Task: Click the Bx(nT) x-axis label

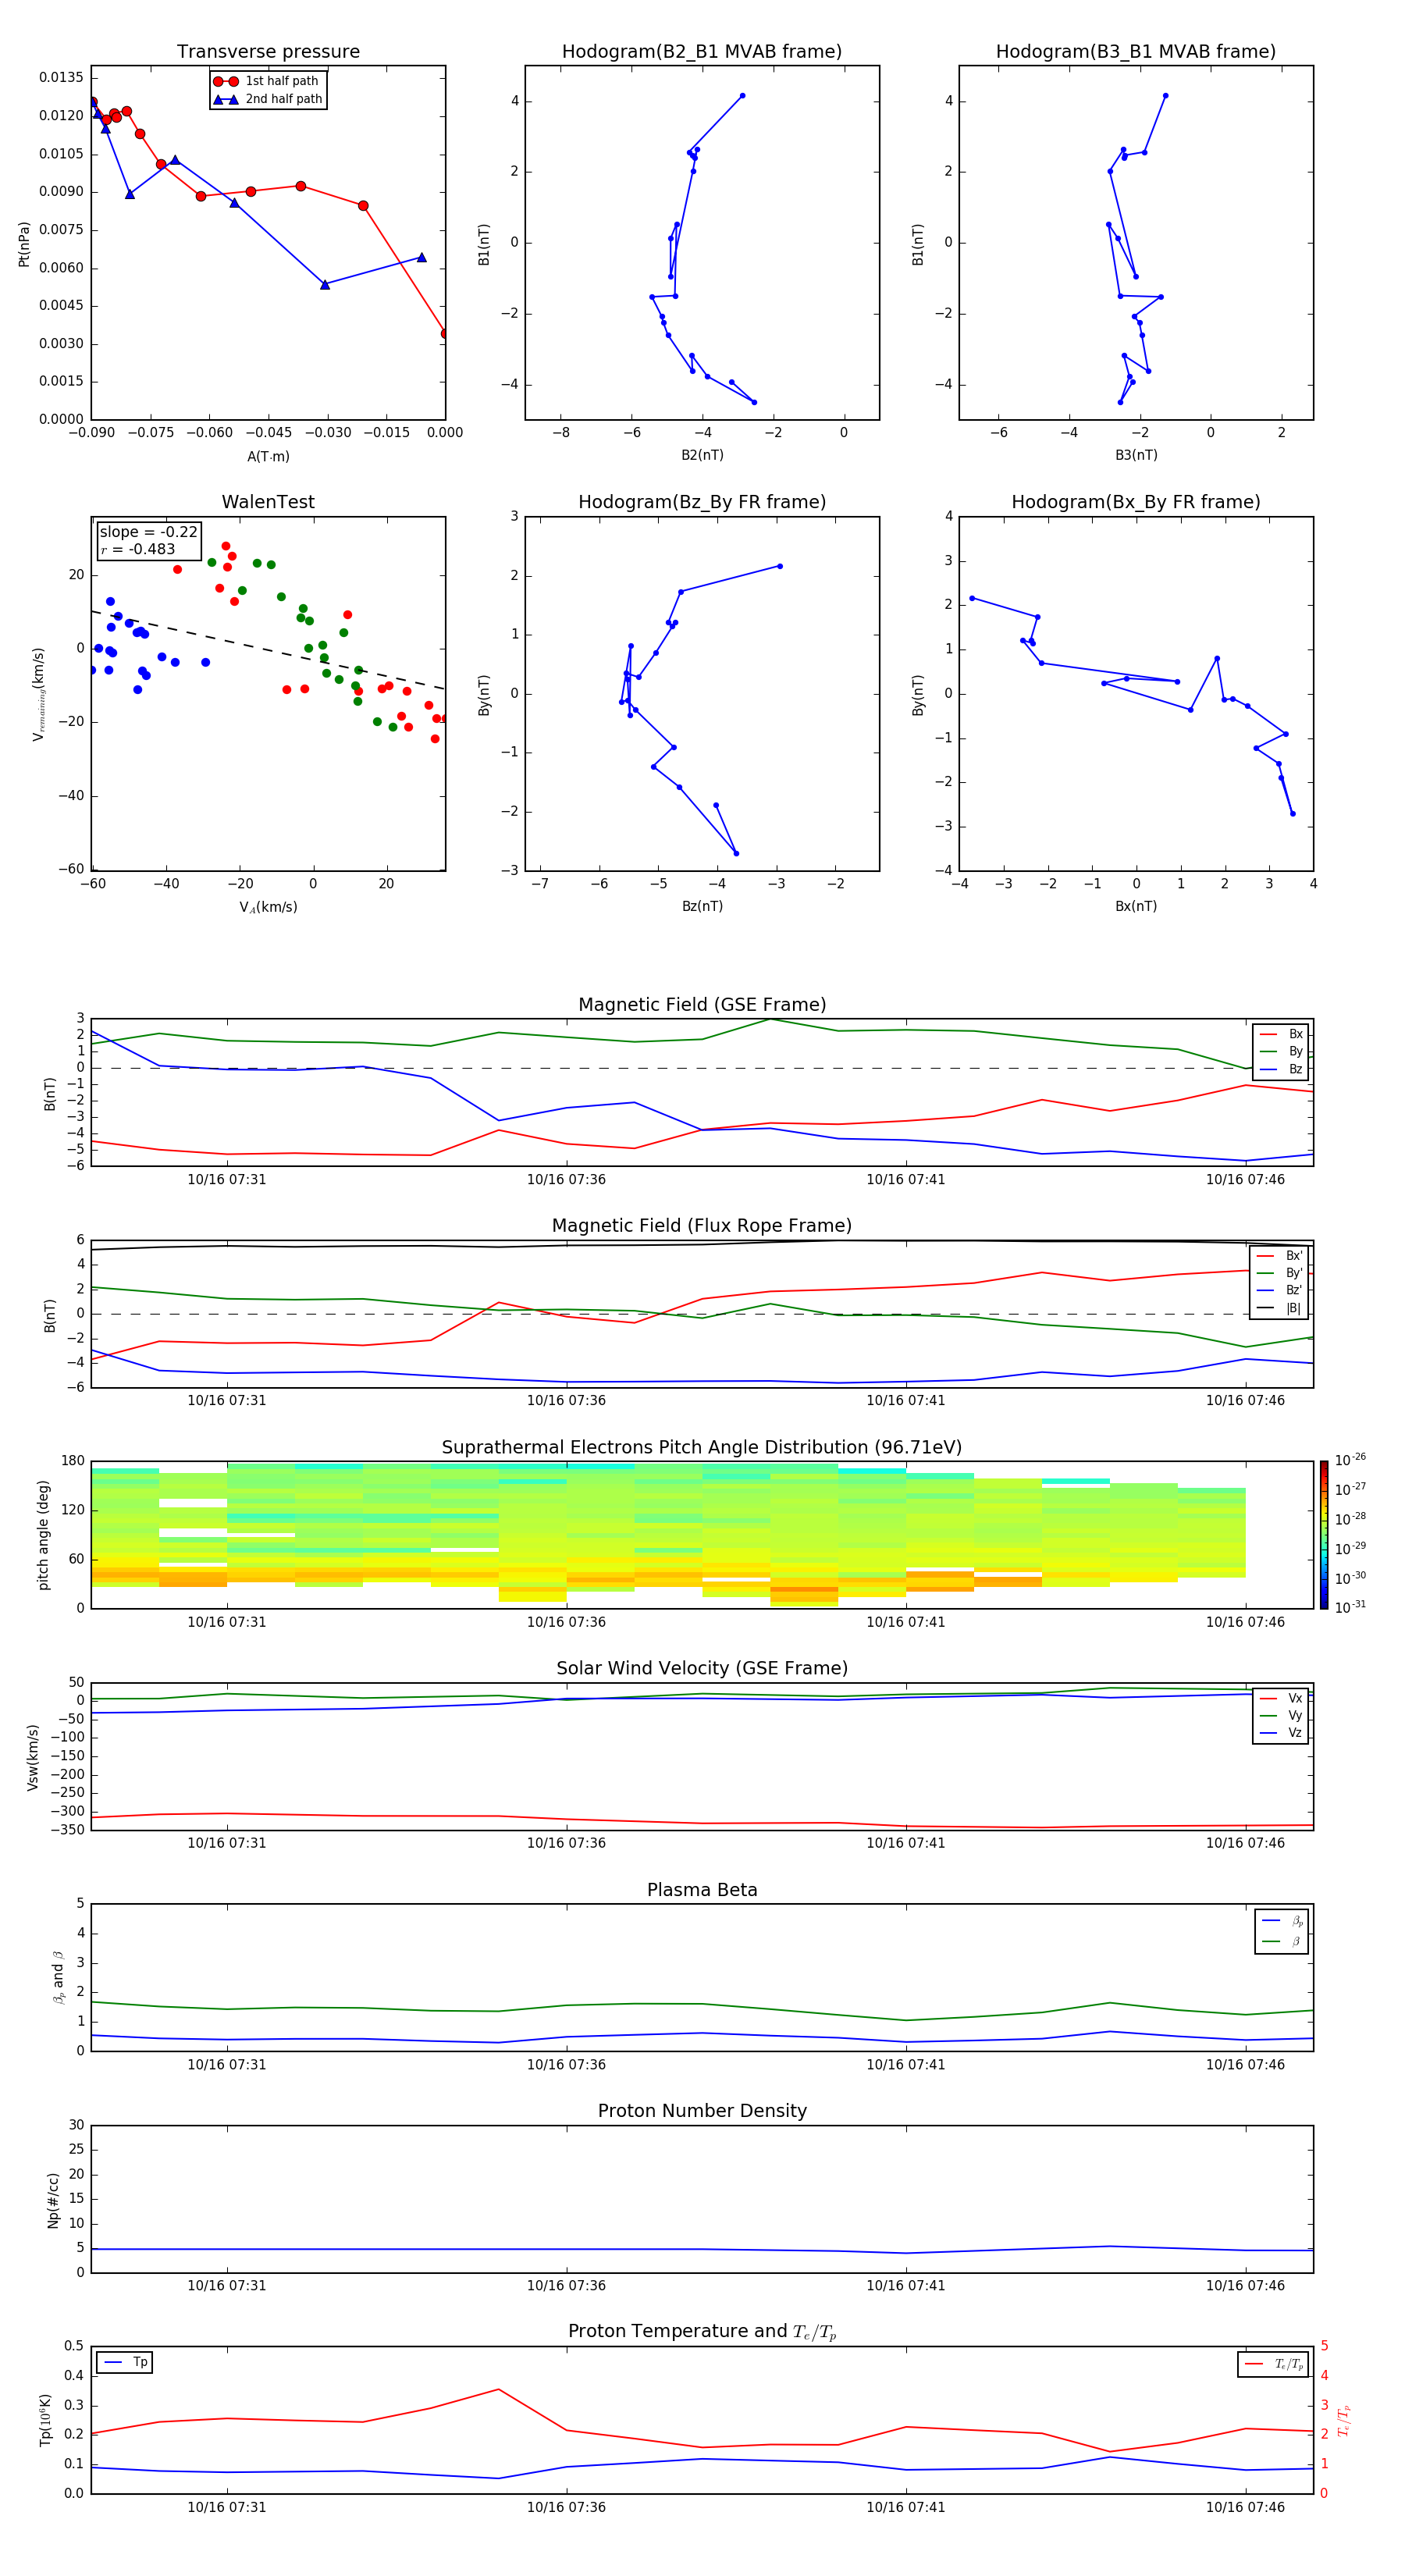Action: (x=1136, y=906)
